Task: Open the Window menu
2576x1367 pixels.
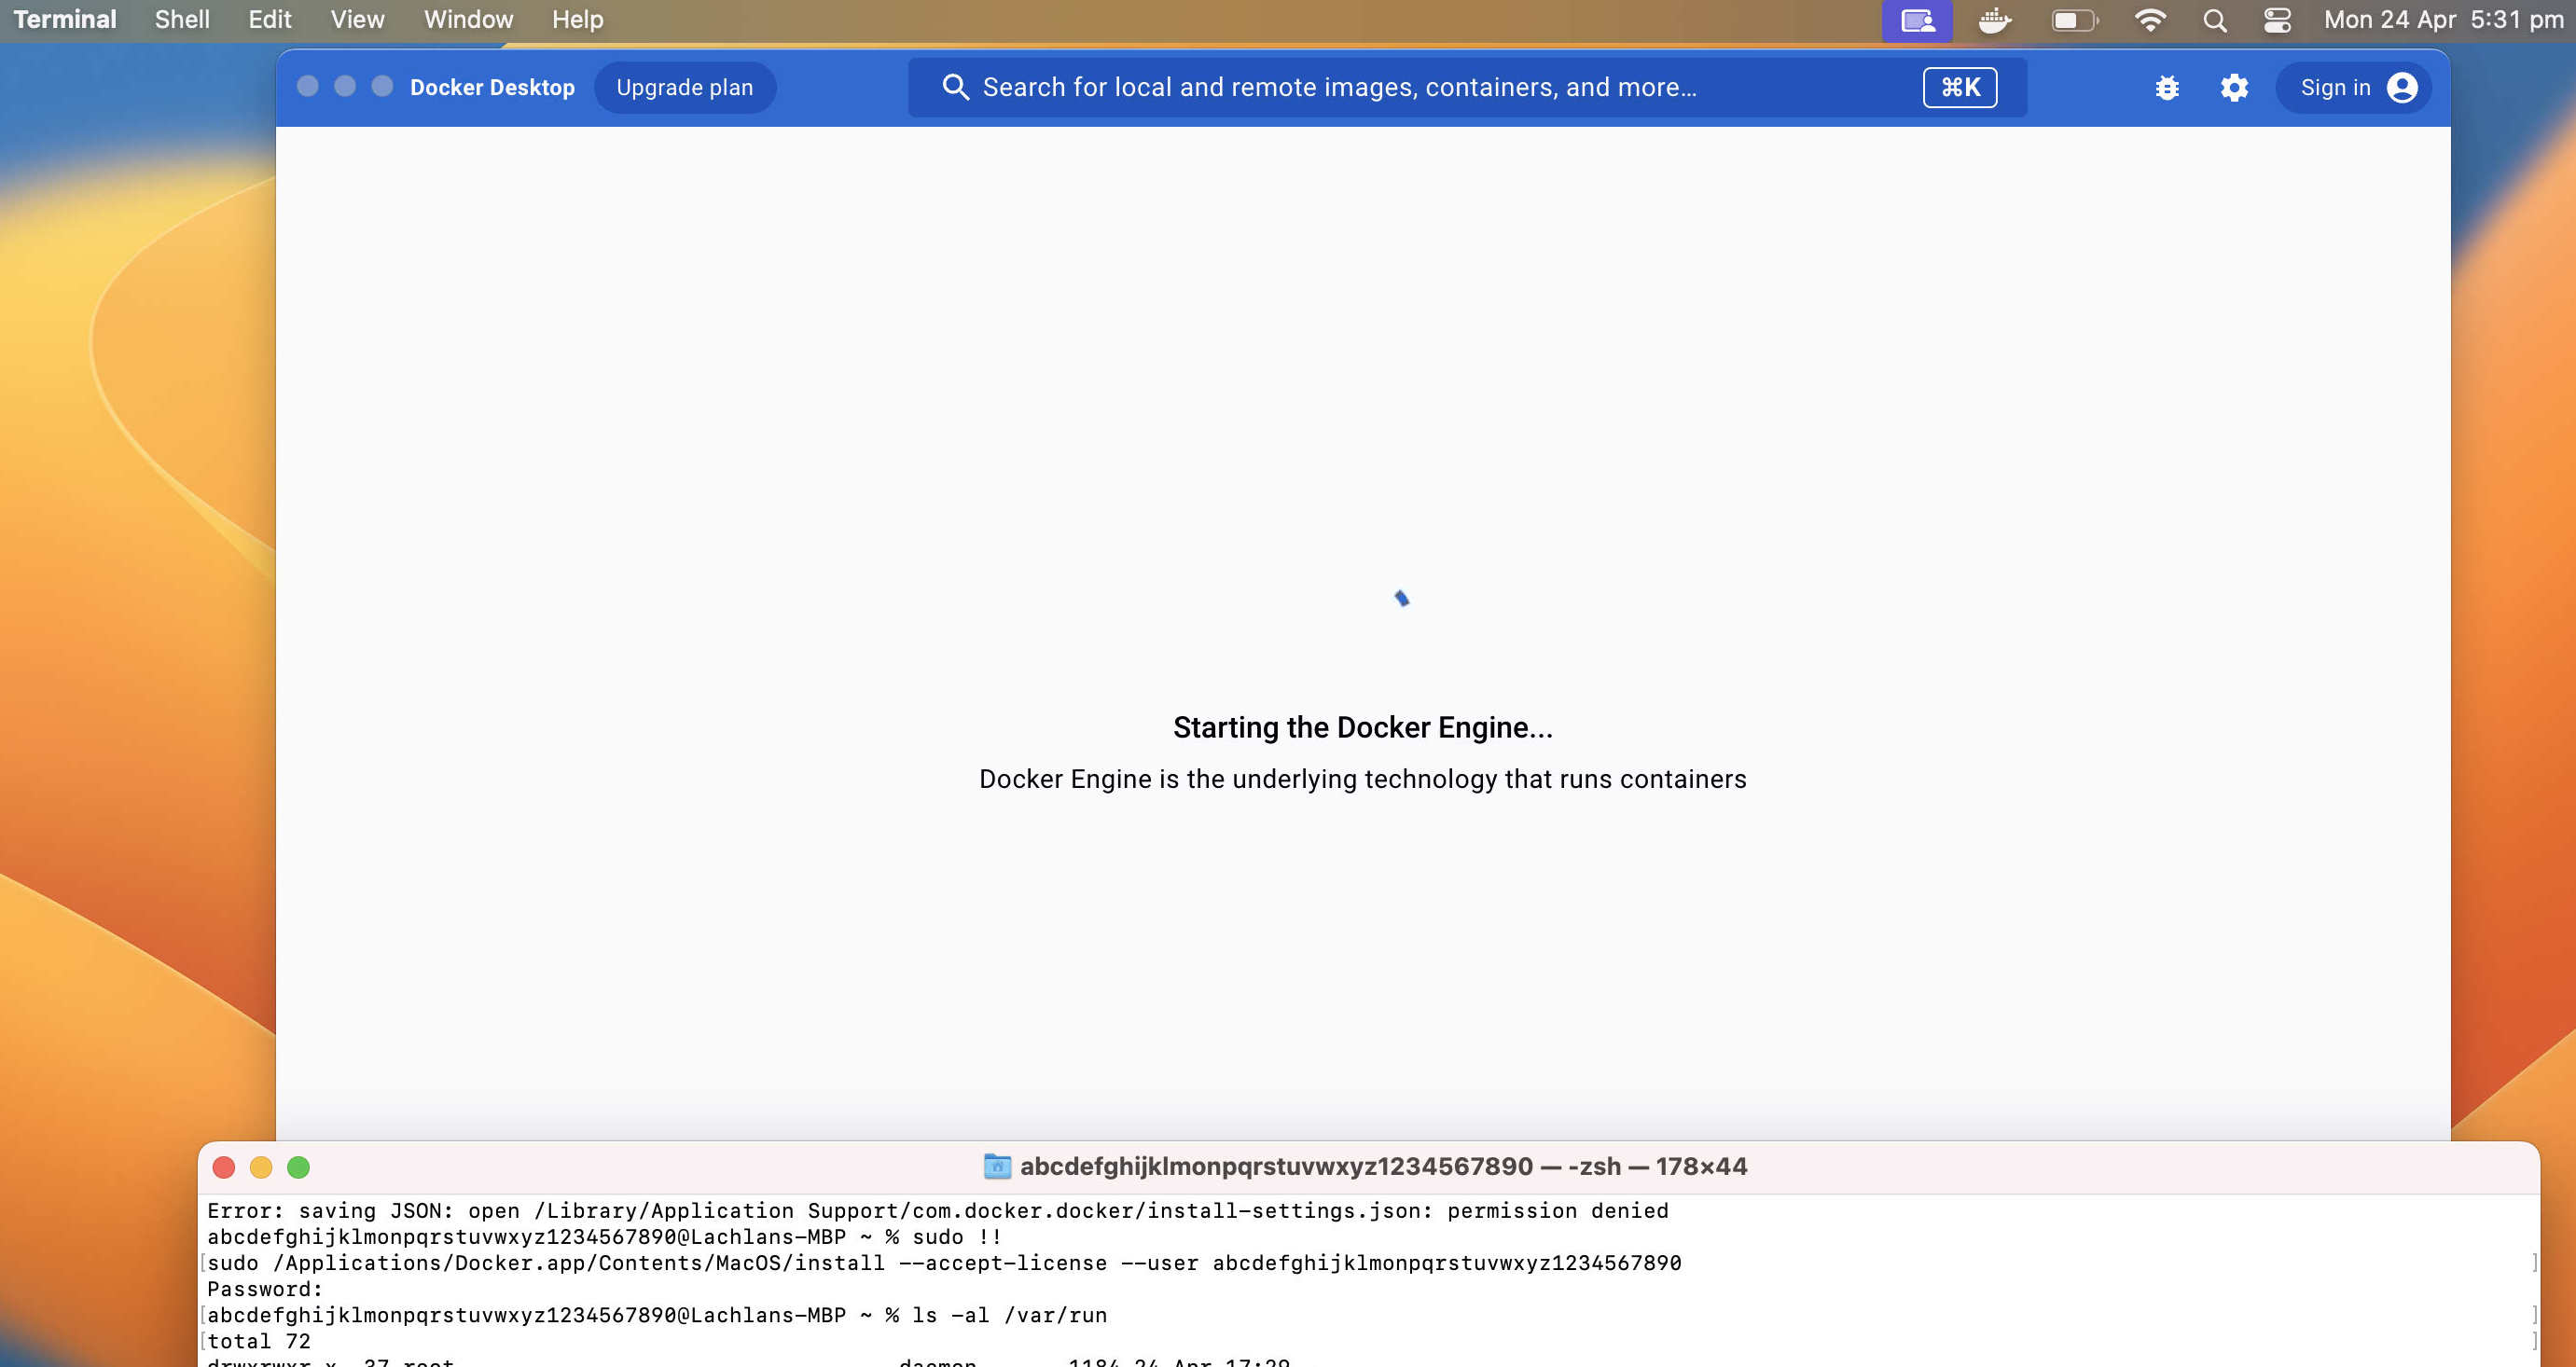Action: pyautogui.click(x=468, y=20)
